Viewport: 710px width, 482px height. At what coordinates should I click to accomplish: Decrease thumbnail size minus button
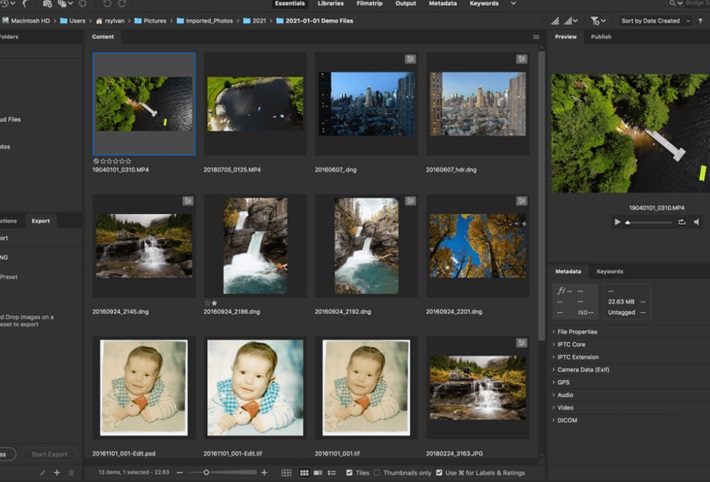tap(180, 472)
